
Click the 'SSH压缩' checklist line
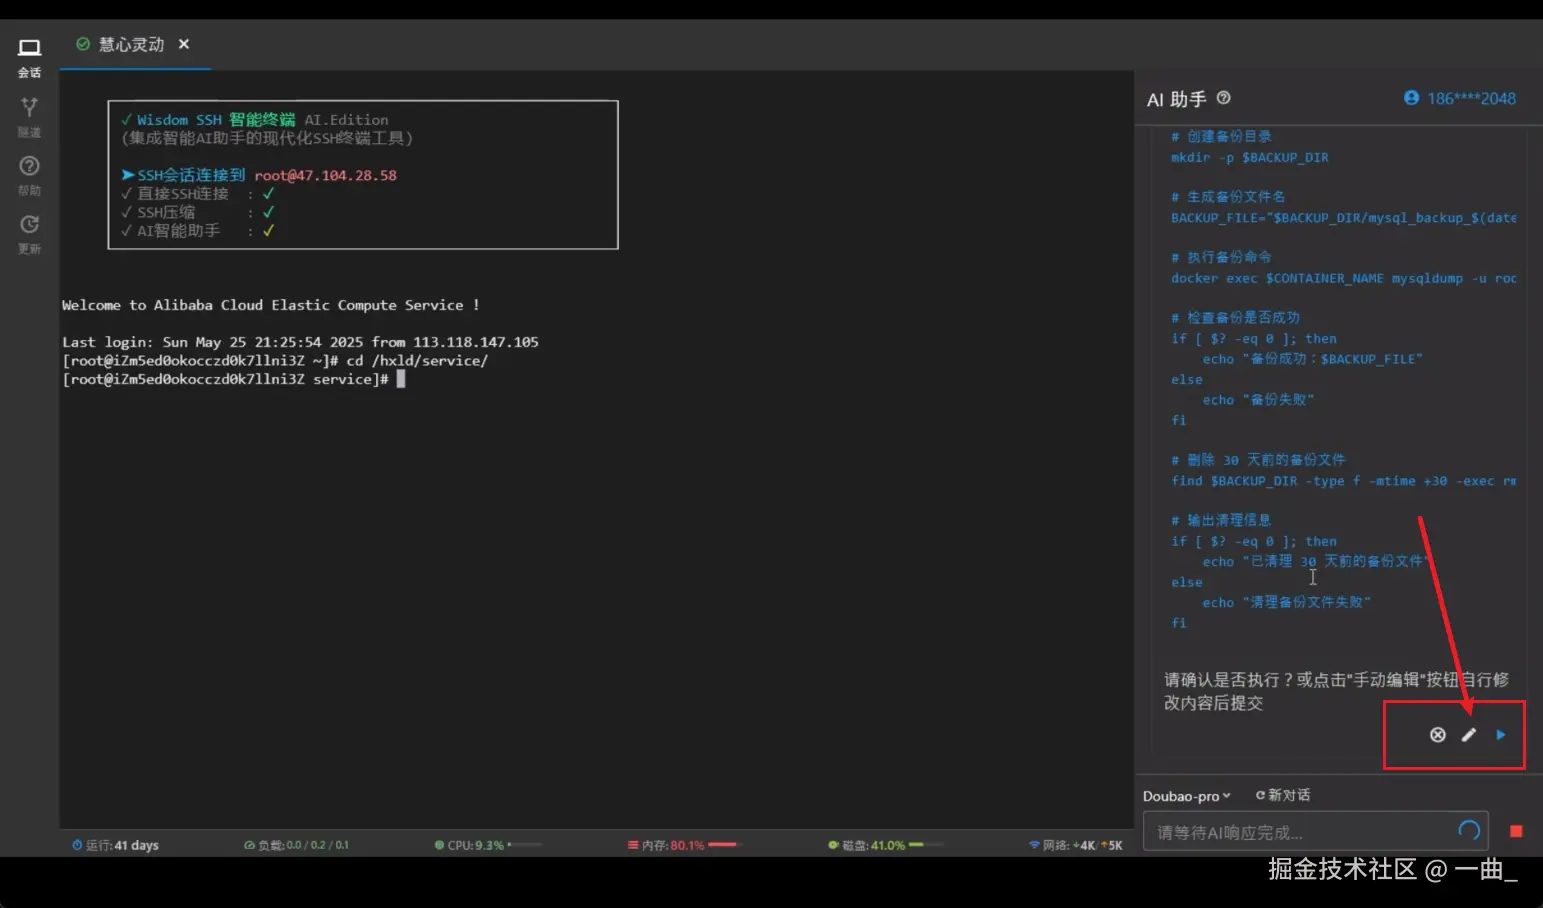(197, 212)
